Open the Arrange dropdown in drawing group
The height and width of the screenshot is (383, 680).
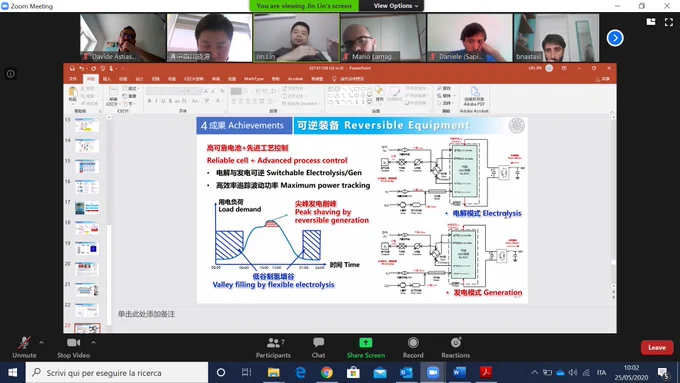tap(379, 94)
